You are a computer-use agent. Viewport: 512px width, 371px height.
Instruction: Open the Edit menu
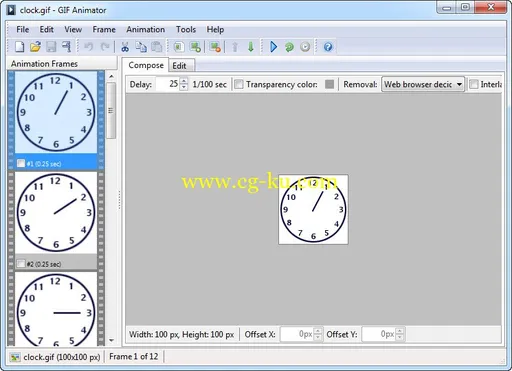(x=47, y=29)
